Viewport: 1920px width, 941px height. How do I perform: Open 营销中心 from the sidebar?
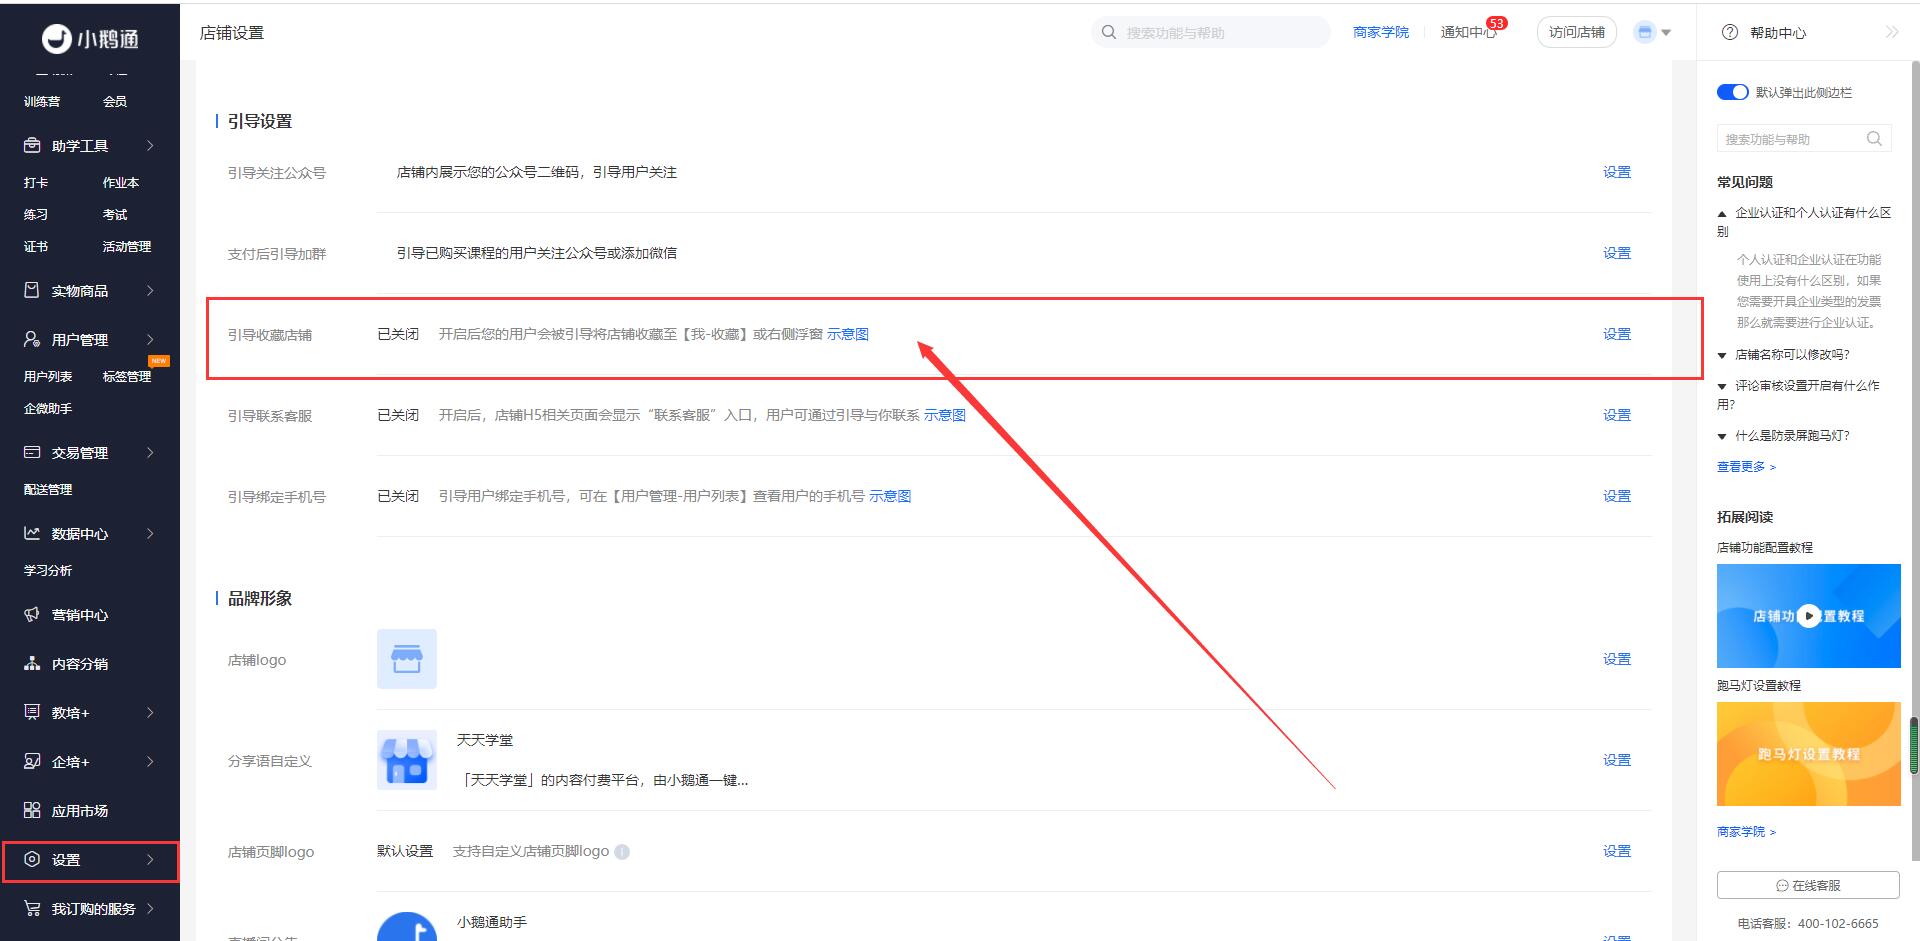(80, 615)
